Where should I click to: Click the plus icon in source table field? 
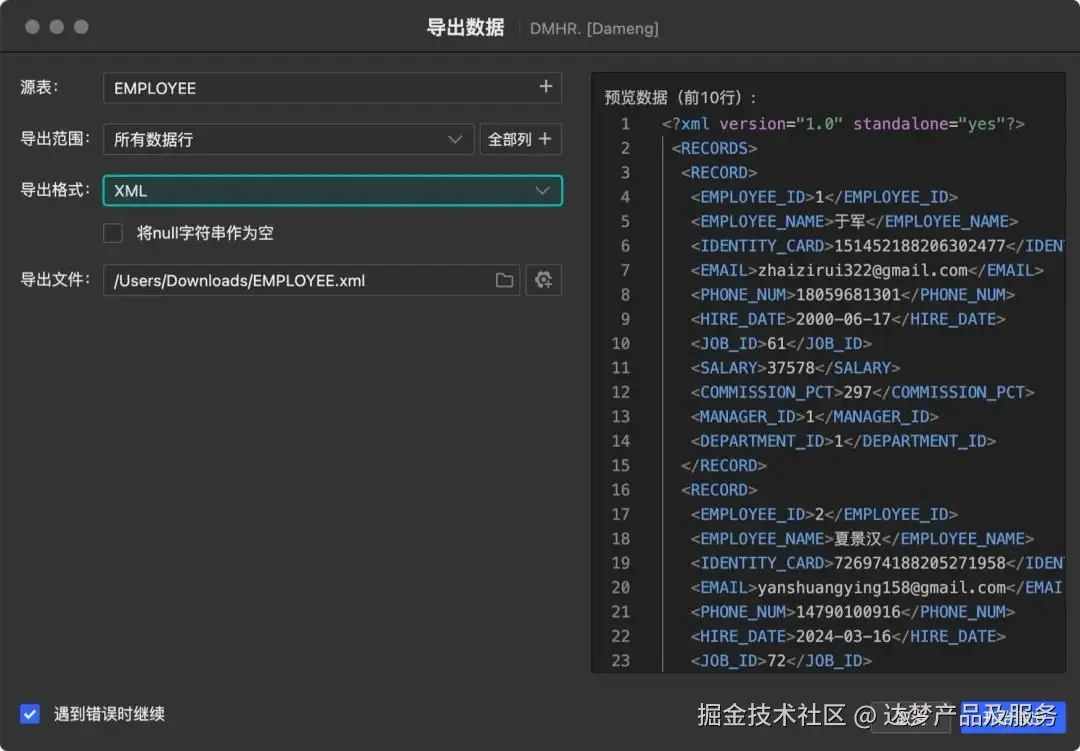(x=546, y=87)
